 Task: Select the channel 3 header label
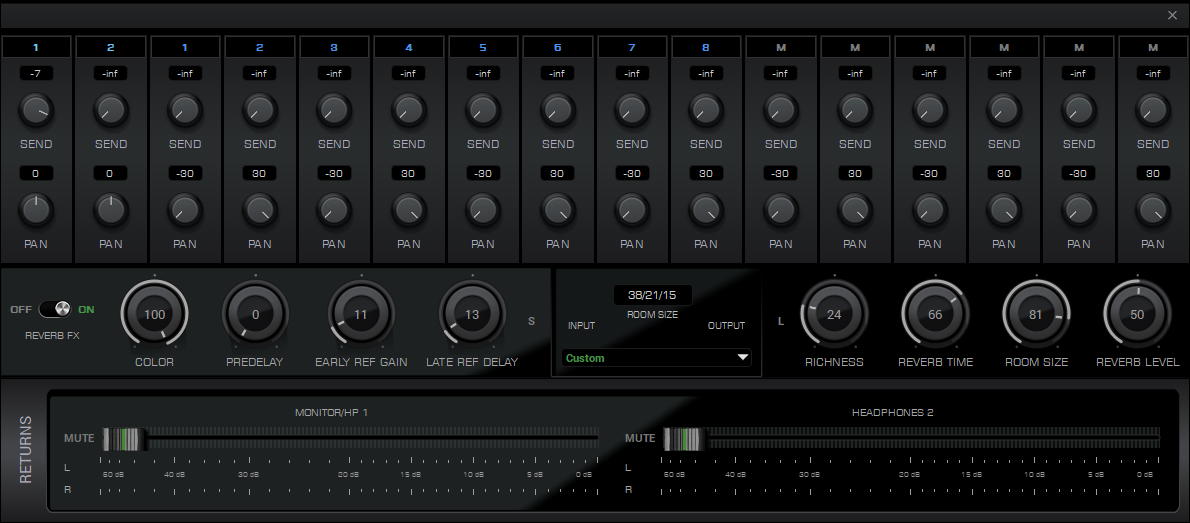pos(333,47)
